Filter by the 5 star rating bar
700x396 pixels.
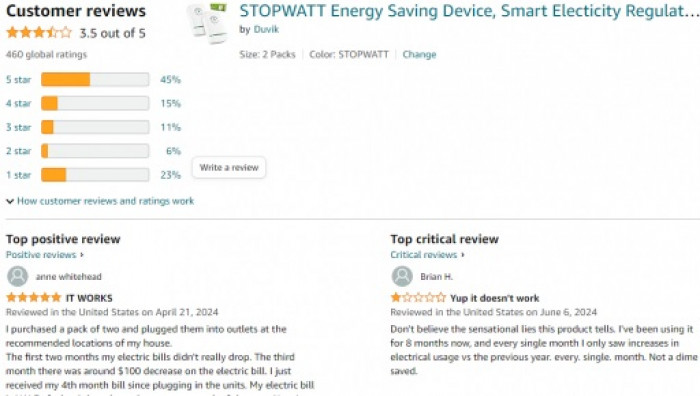(95, 79)
